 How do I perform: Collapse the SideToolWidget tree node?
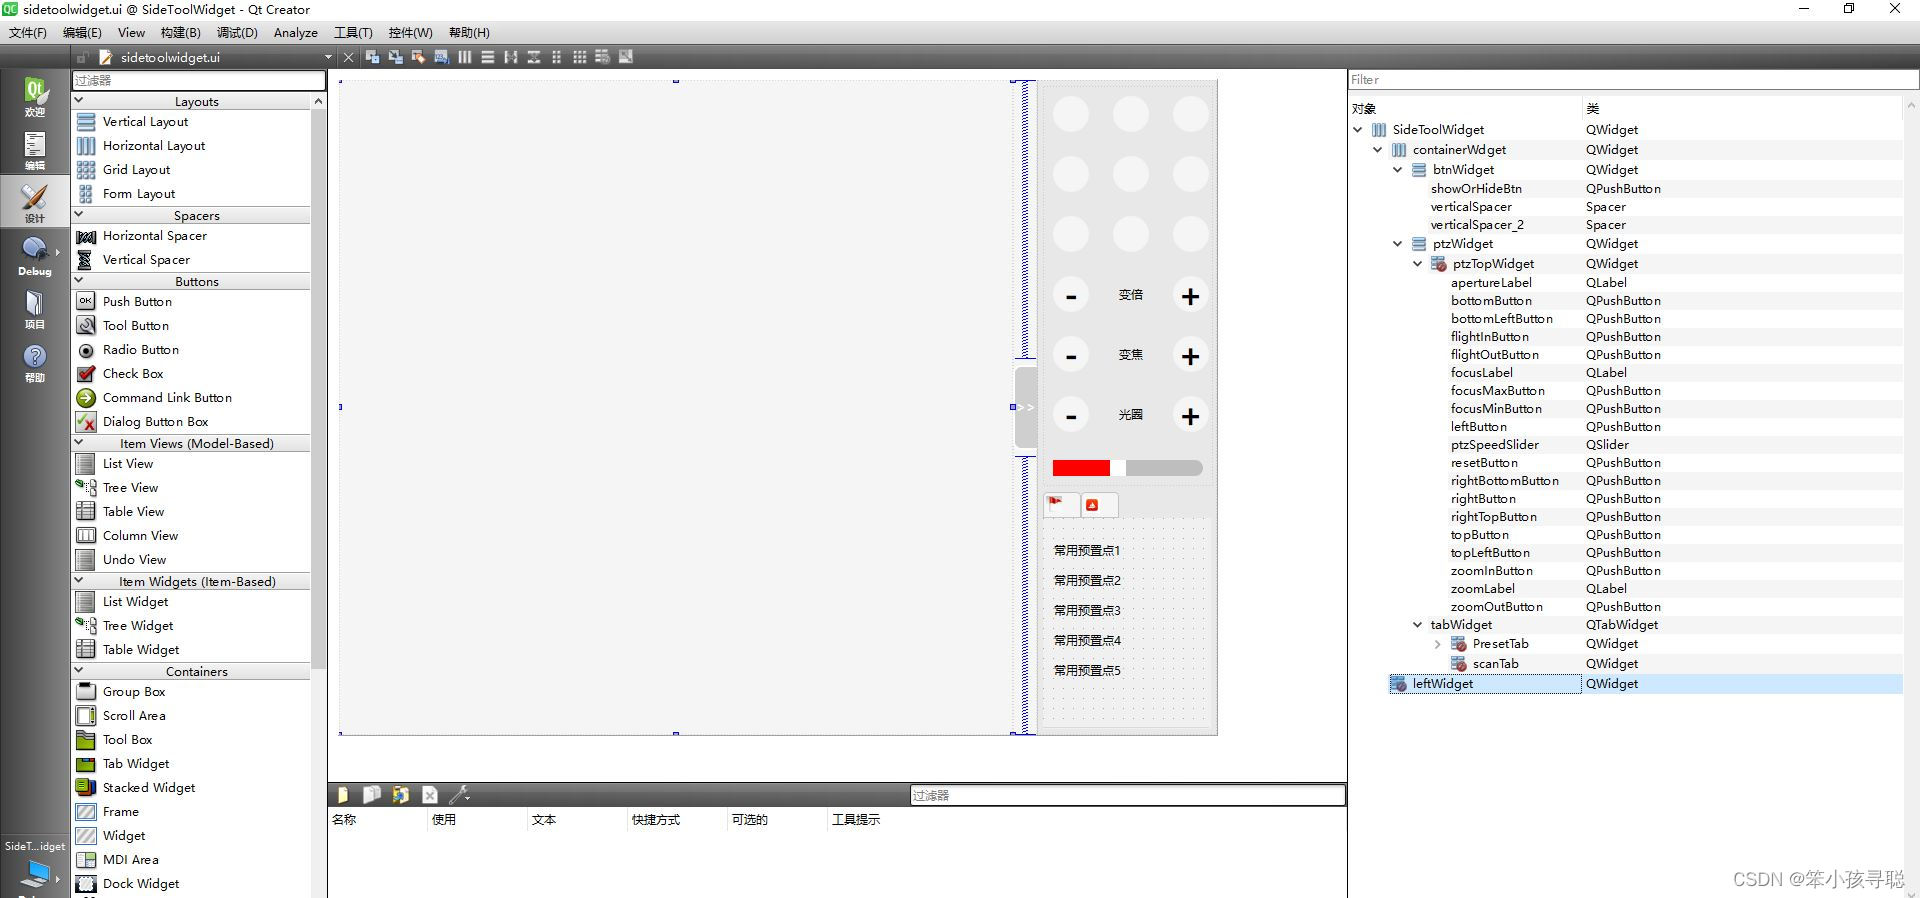click(x=1358, y=129)
